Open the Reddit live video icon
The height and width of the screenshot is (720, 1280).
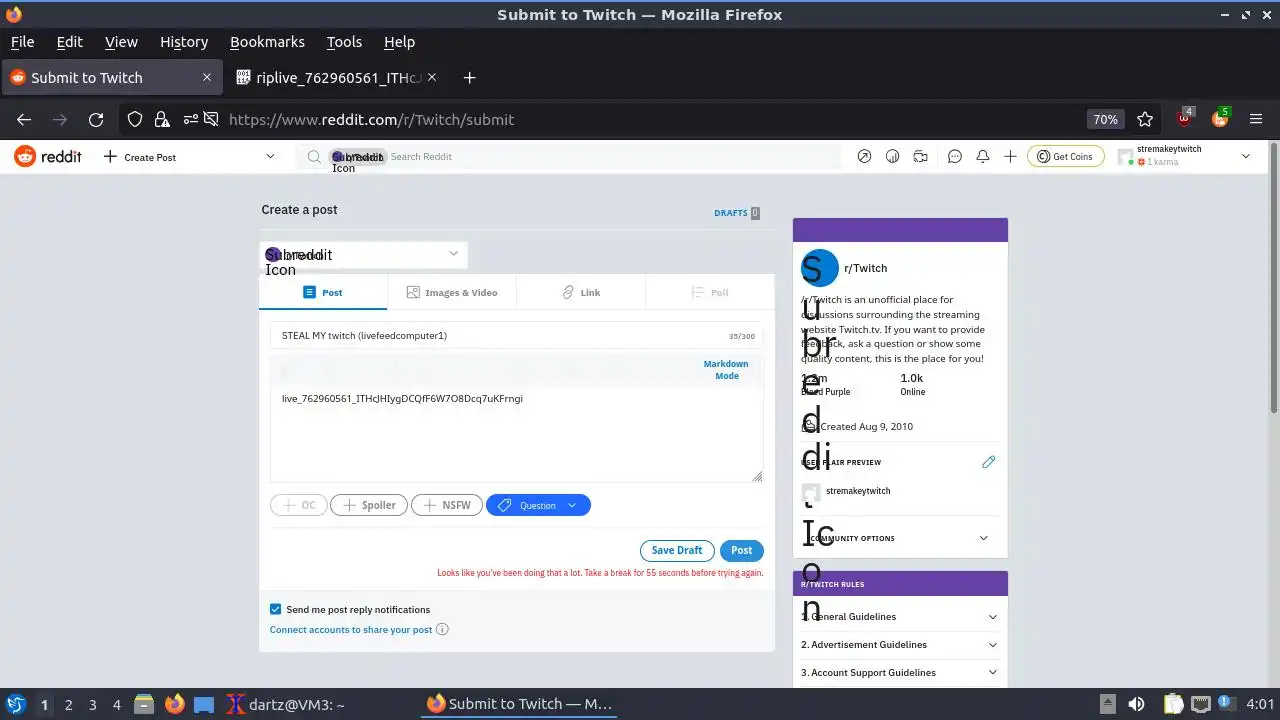921,156
